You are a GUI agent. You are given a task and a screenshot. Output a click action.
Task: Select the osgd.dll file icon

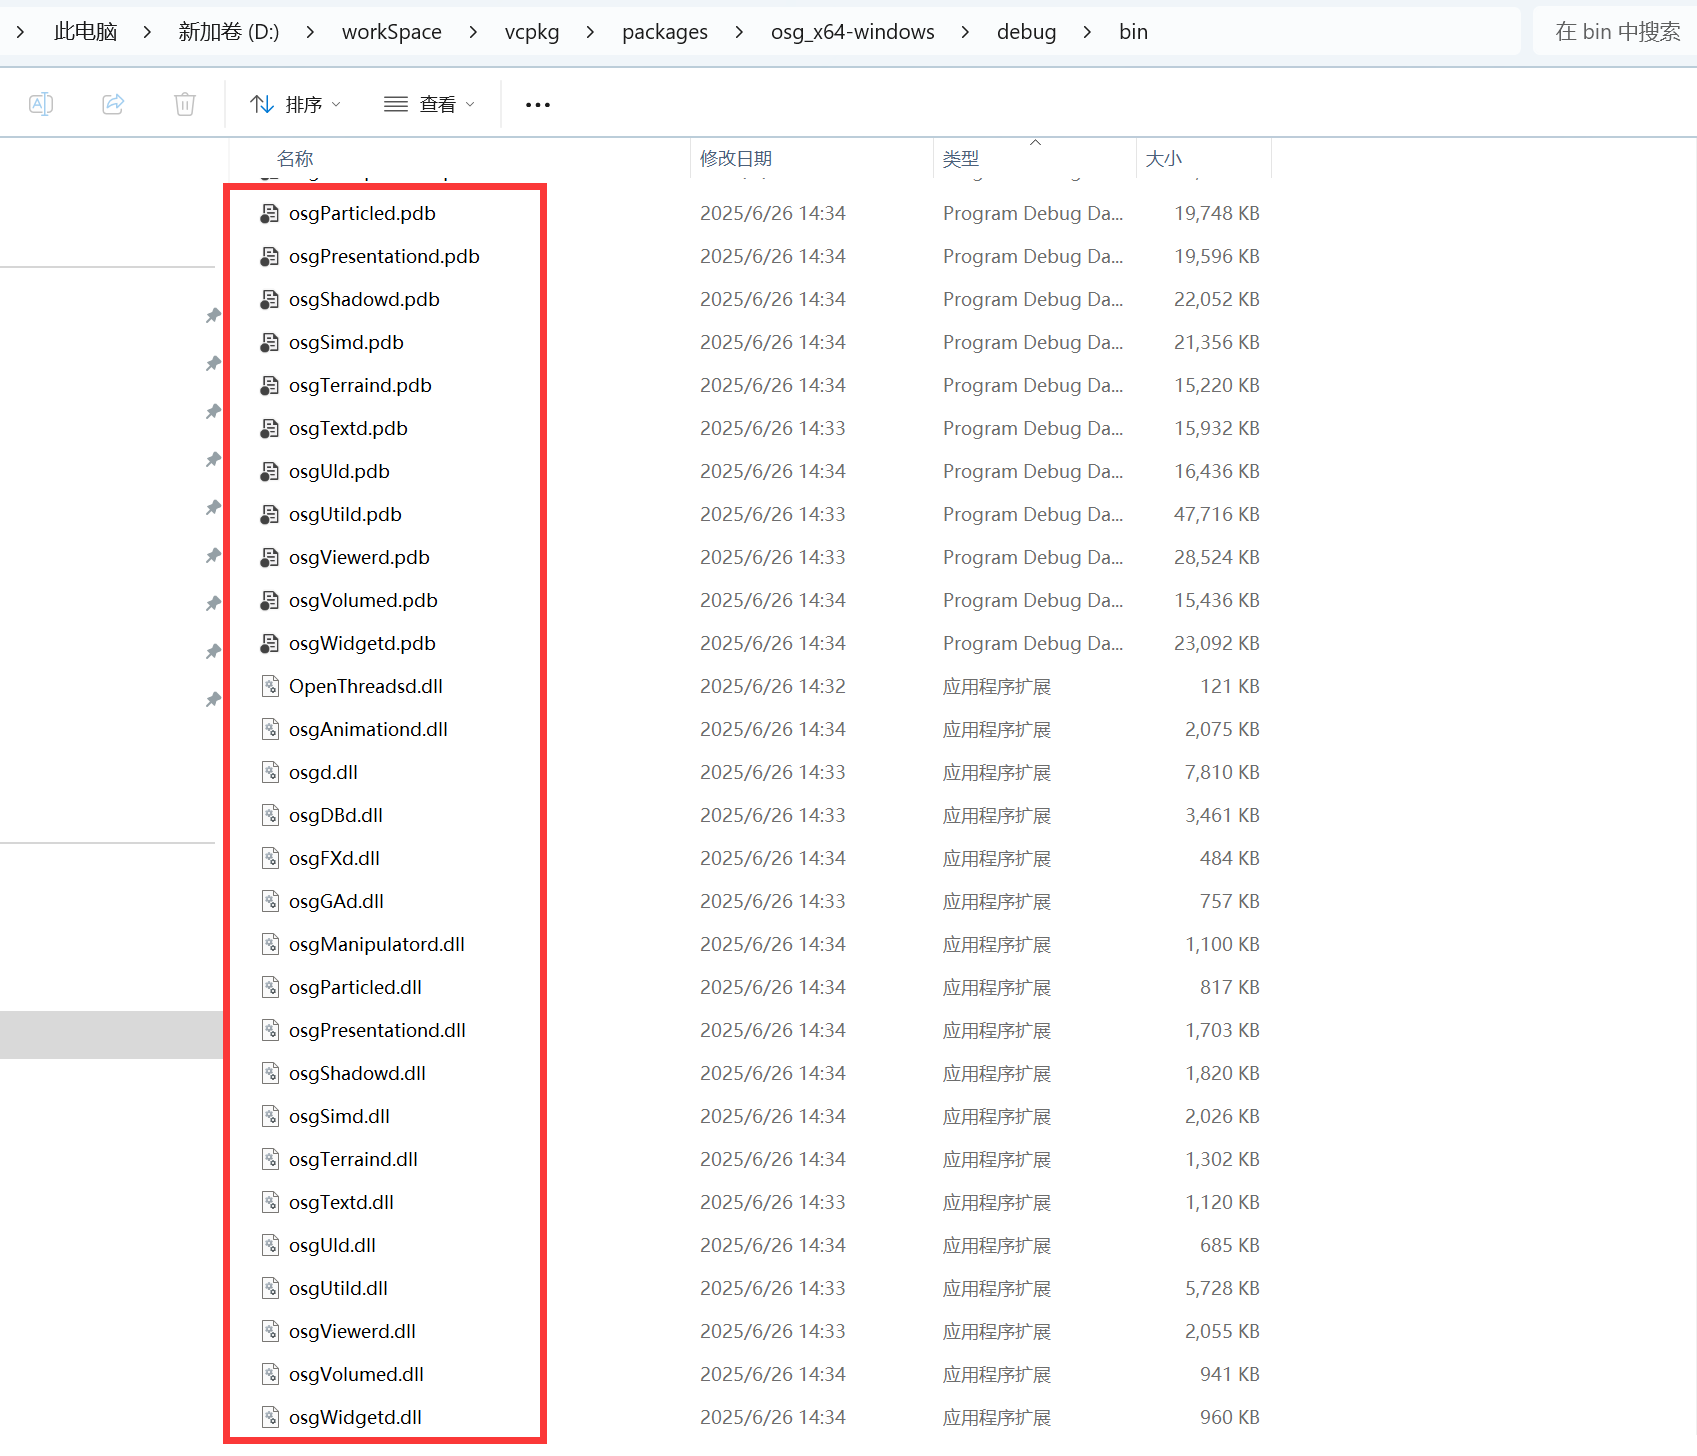coord(270,772)
